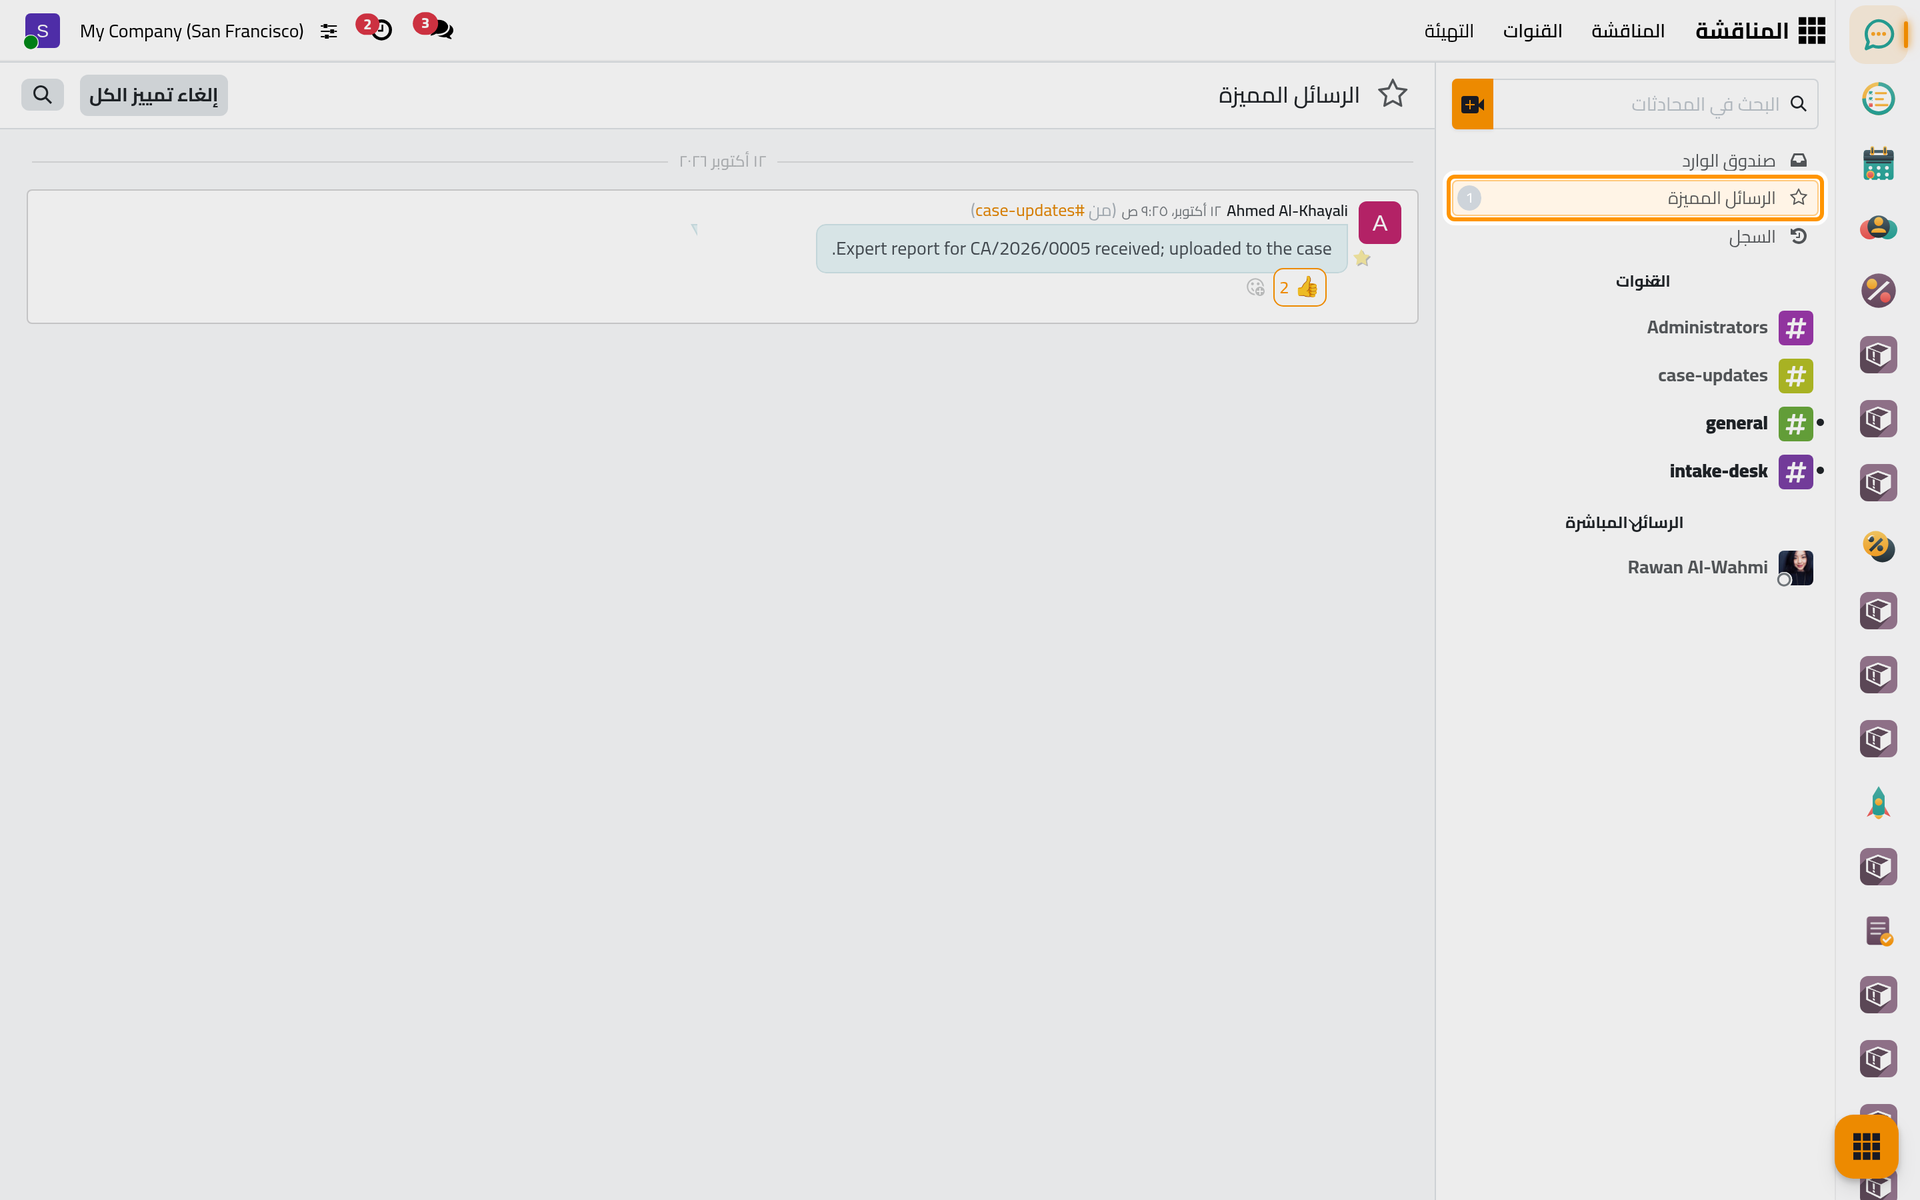This screenshot has height=1200, width=1920.
Task: Start a meeting with the video icon
Action: pos(1472,104)
